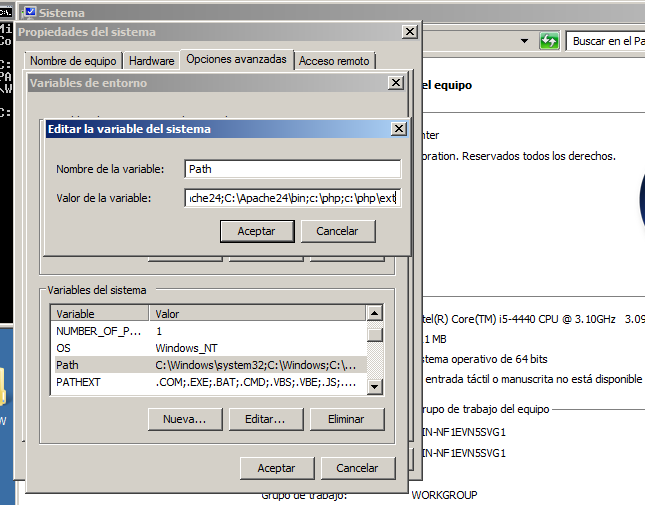Open the 'Acceso remoto' tab
Image resolution: width=645 pixels, height=505 pixels.
tap(334, 61)
